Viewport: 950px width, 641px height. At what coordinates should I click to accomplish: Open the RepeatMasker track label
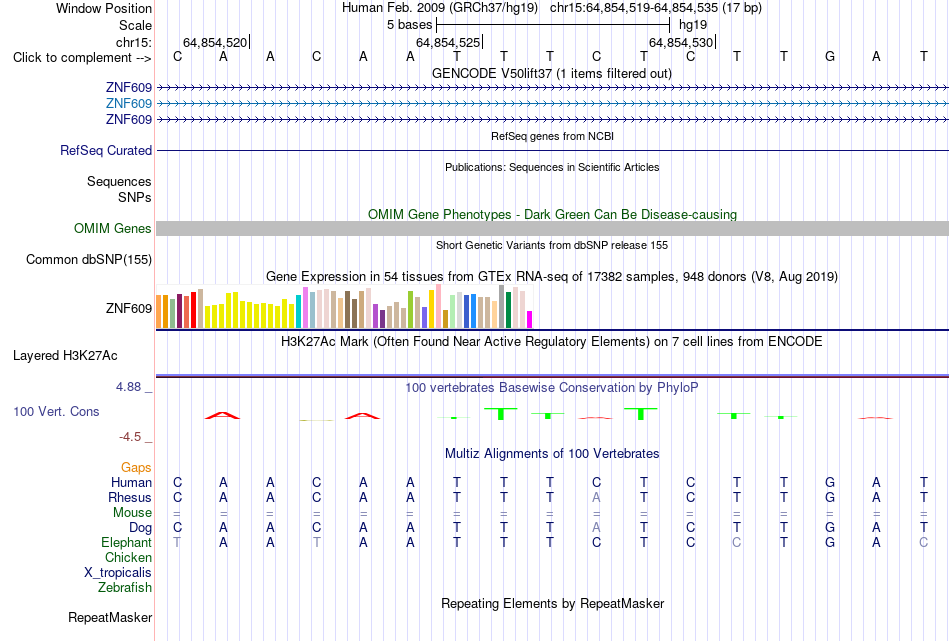[x=110, y=617]
